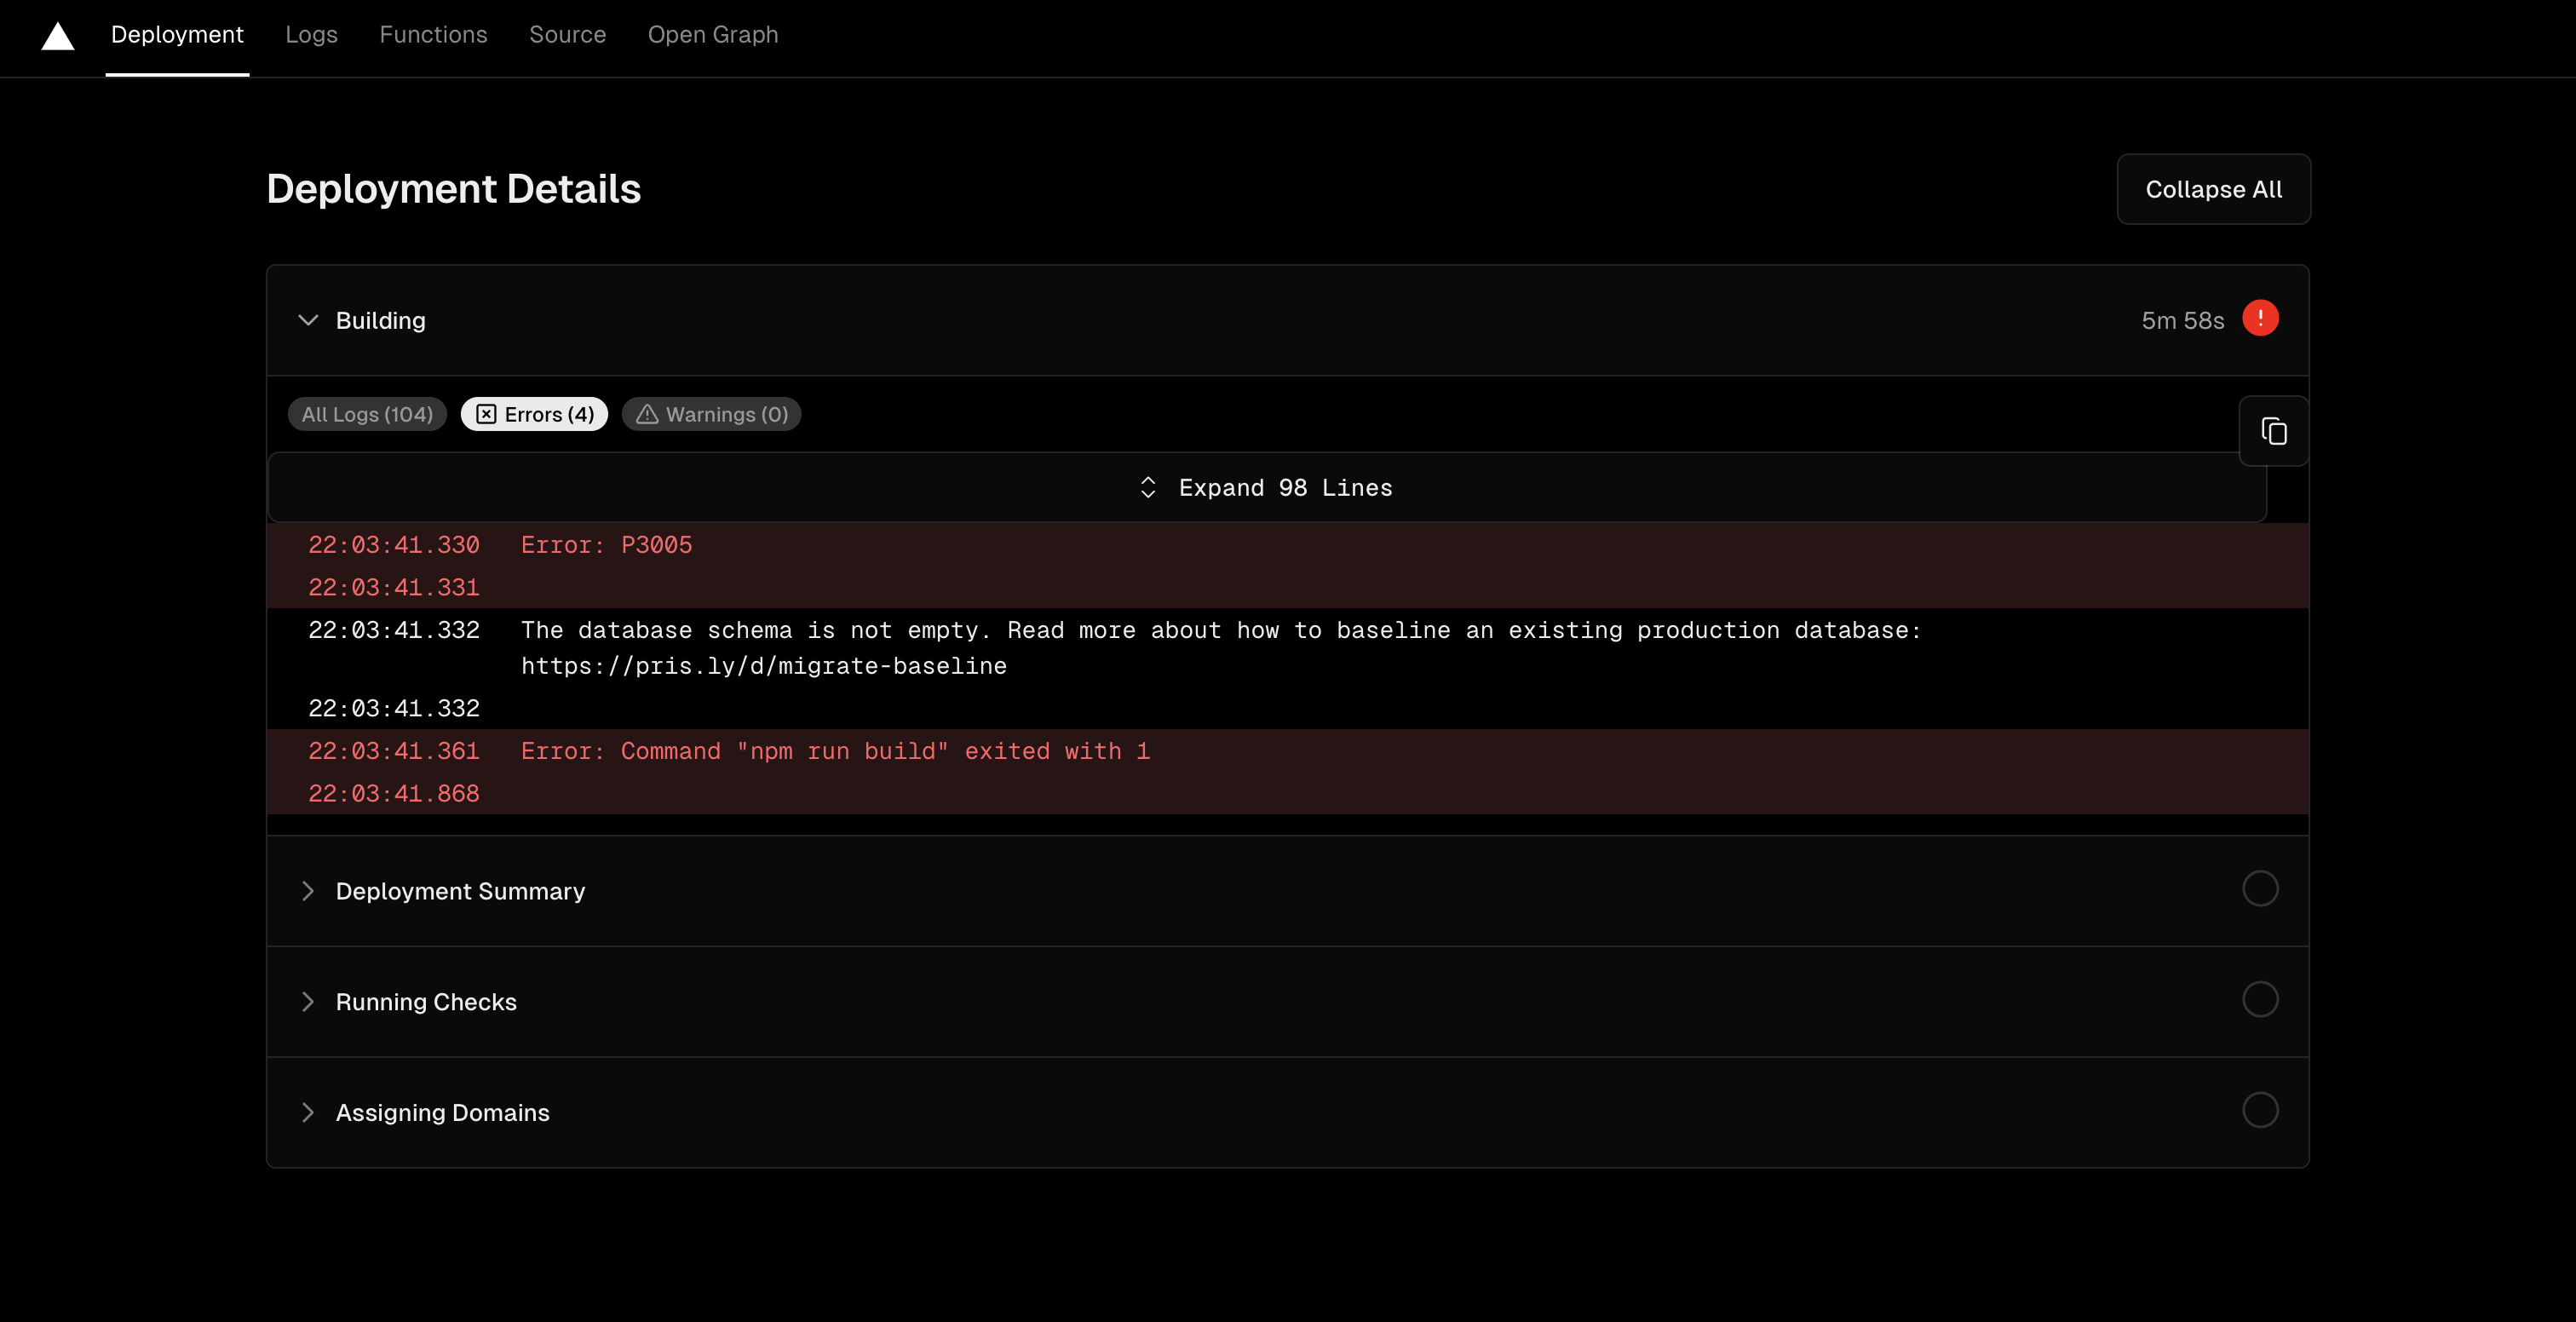This screenshot has height=1322, width=2576.
Task: Open the Source tab
Action: [567, 35]
